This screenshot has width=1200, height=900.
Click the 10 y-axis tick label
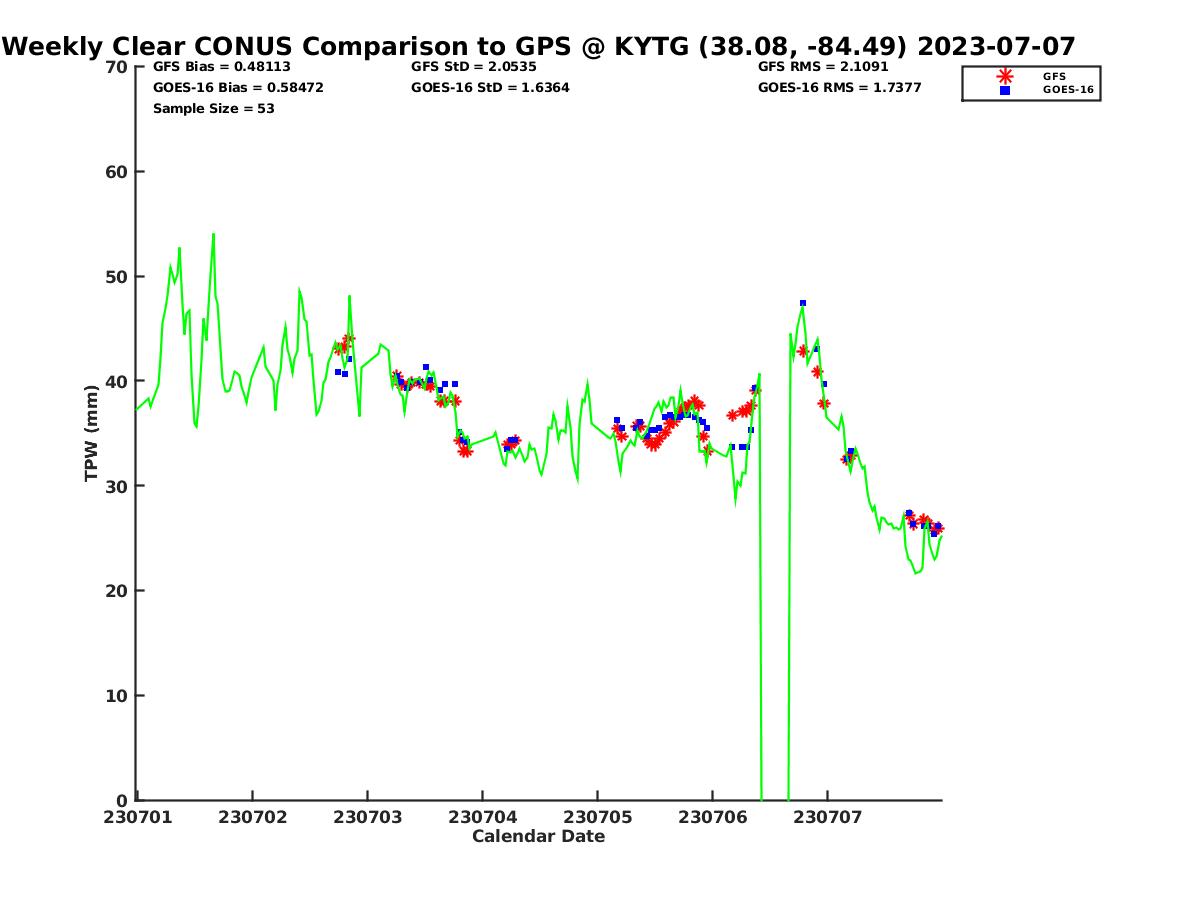[117, 696]
